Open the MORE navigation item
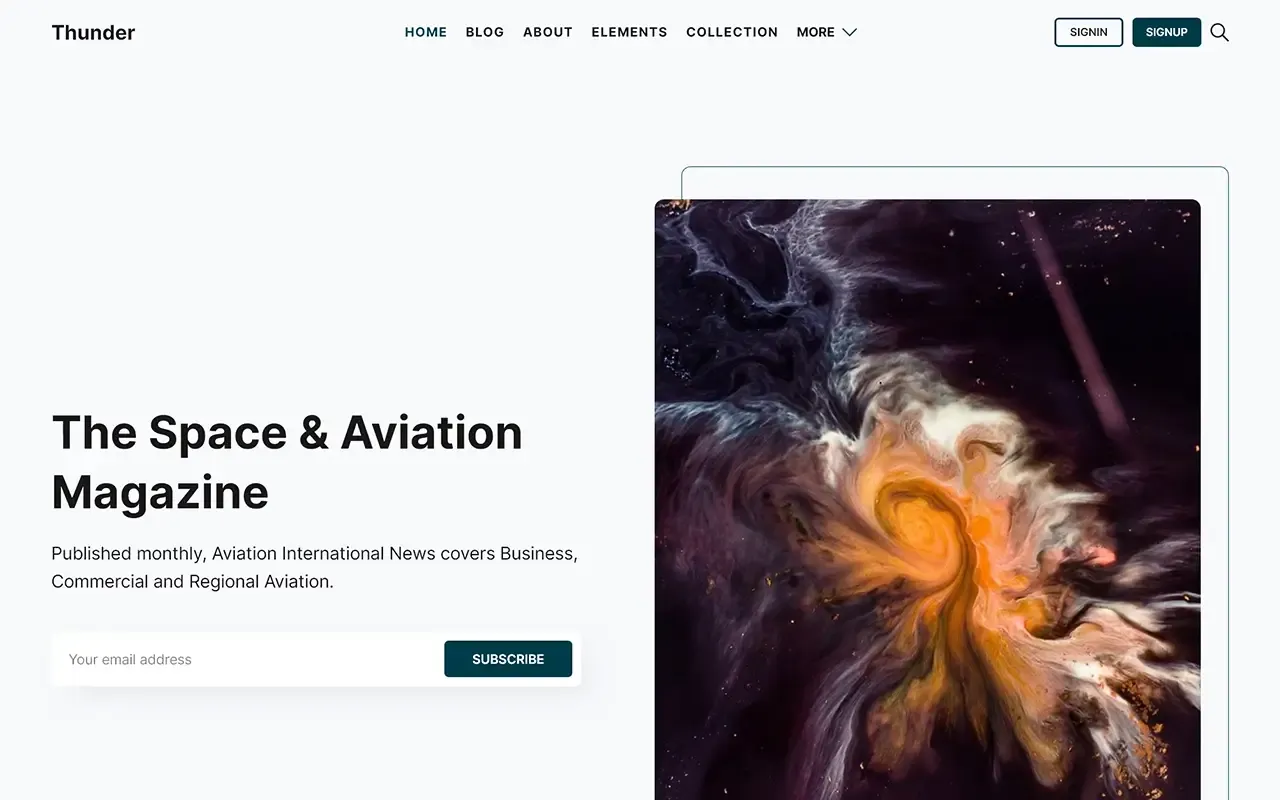Screen dimensions: 1280x800 click(x=826, y=32)
